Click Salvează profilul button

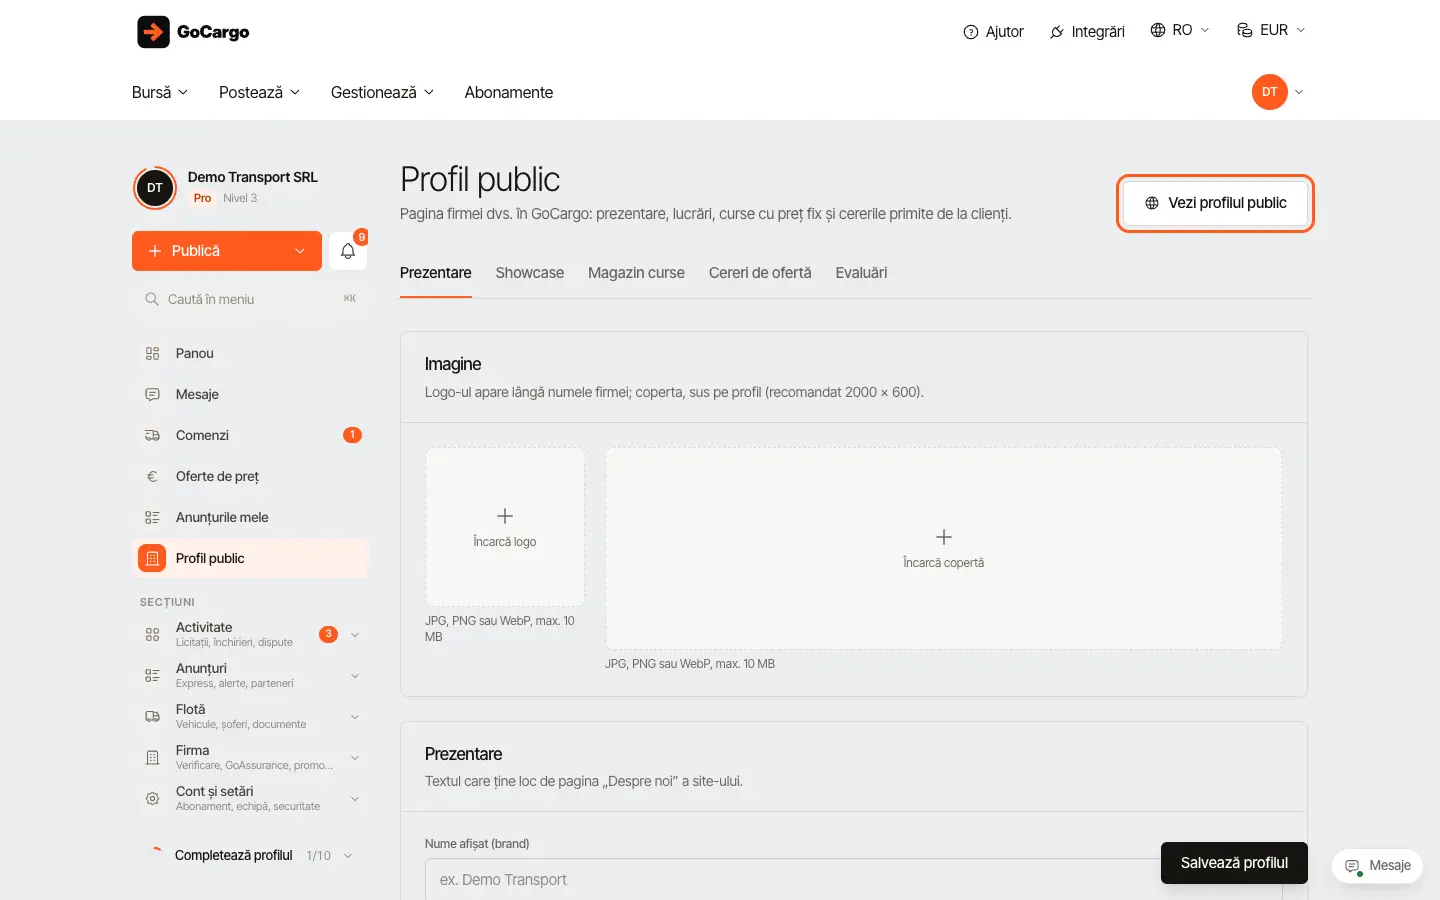pos(1234,863)
